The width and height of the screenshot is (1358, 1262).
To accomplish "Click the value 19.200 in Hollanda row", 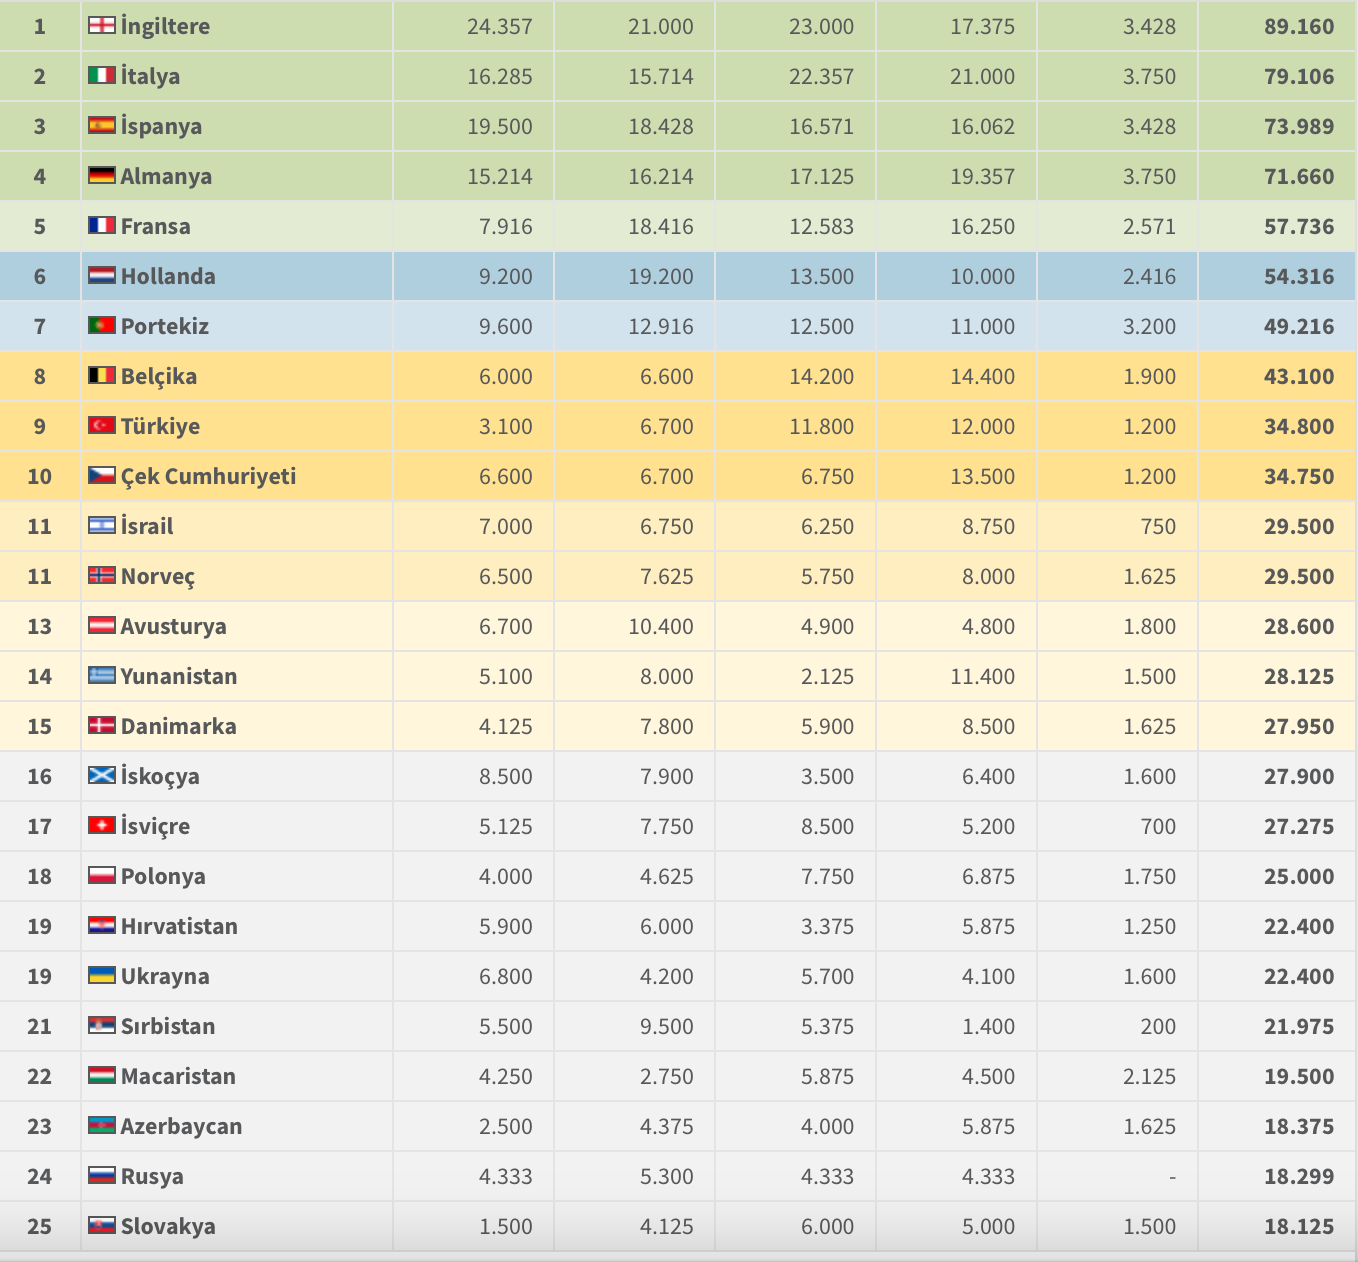I will click(x=661, y=276).
